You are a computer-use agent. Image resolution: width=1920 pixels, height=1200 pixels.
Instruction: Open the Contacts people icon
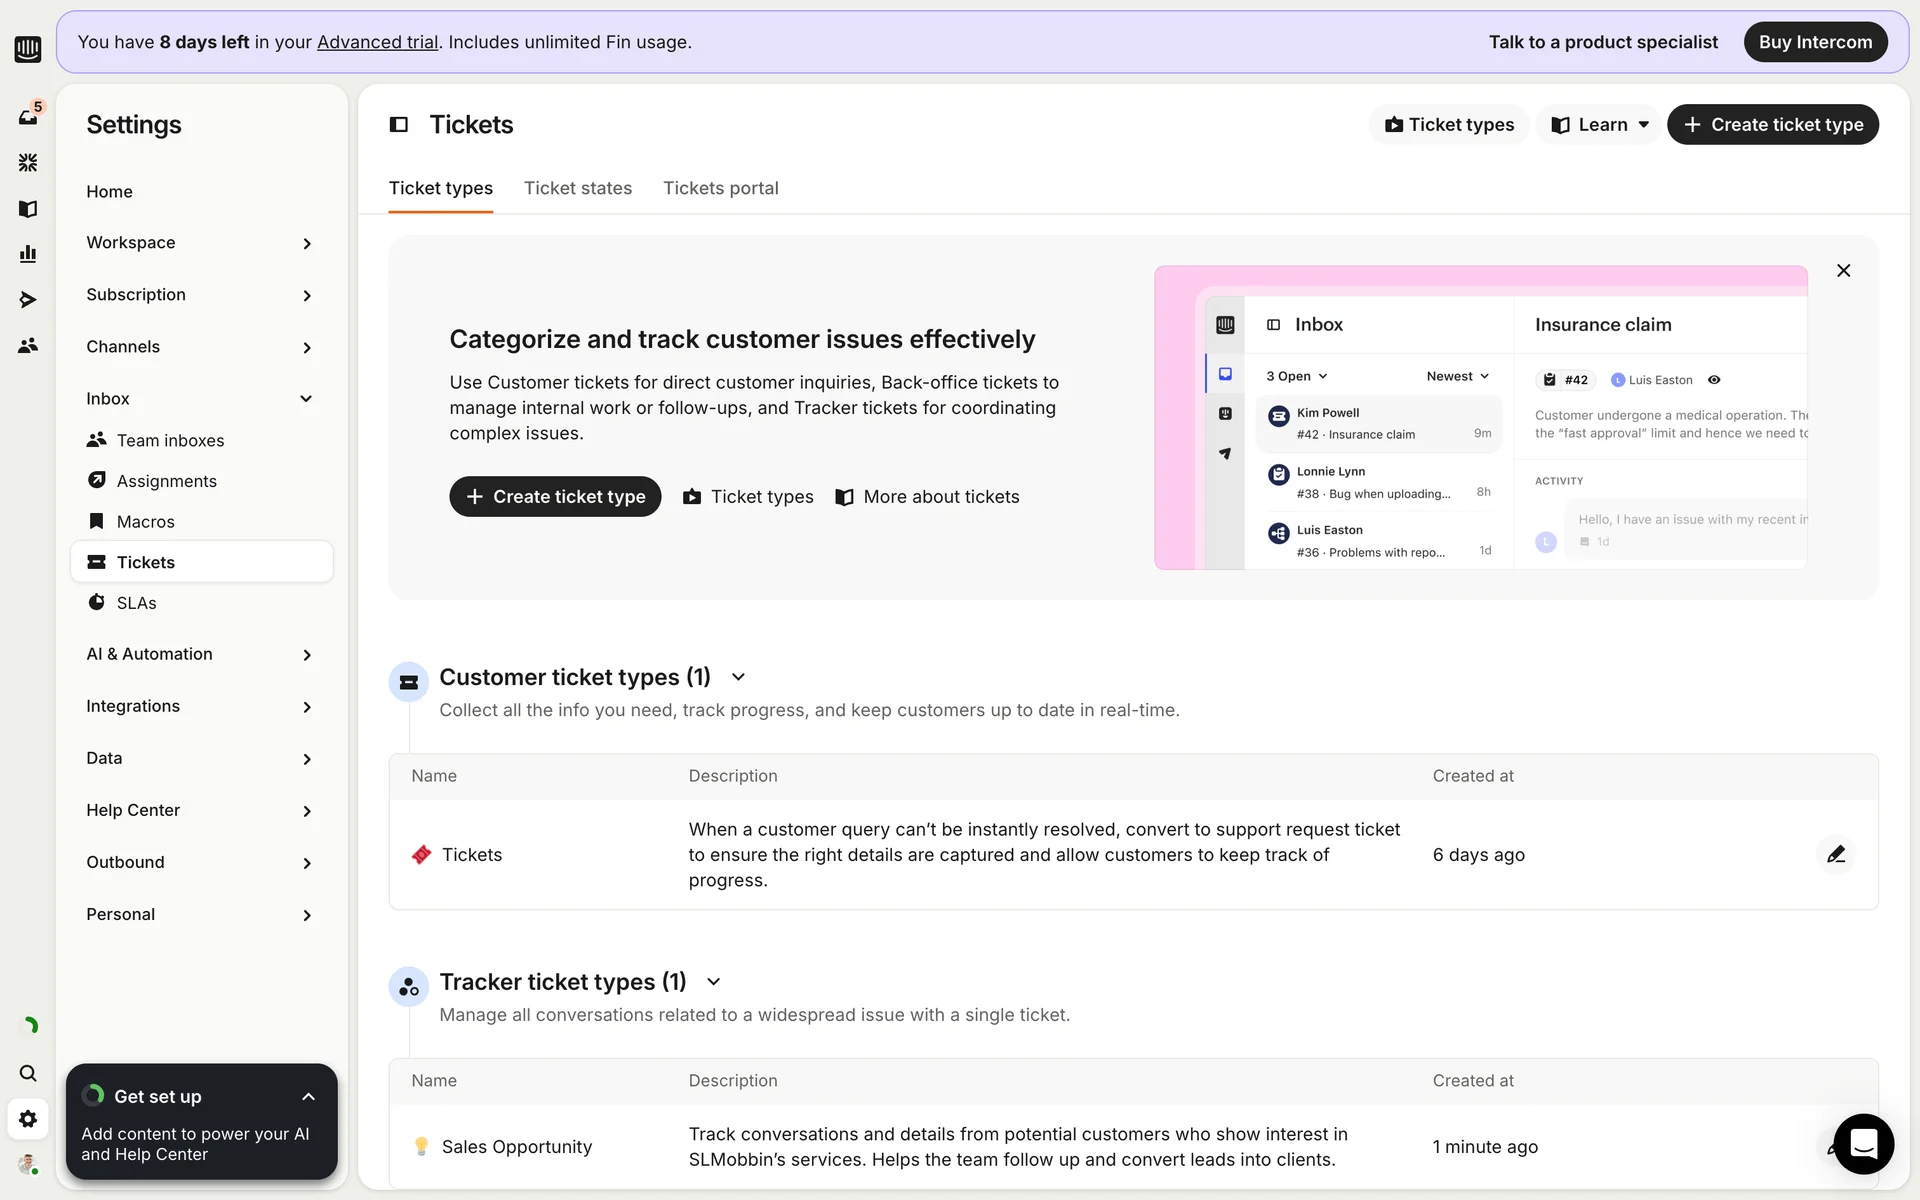[28, 346]
